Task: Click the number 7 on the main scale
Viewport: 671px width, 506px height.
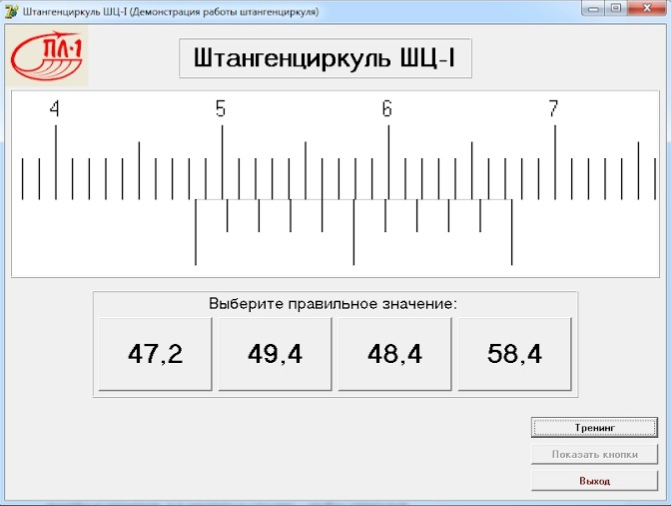Action: pos(553,109)
